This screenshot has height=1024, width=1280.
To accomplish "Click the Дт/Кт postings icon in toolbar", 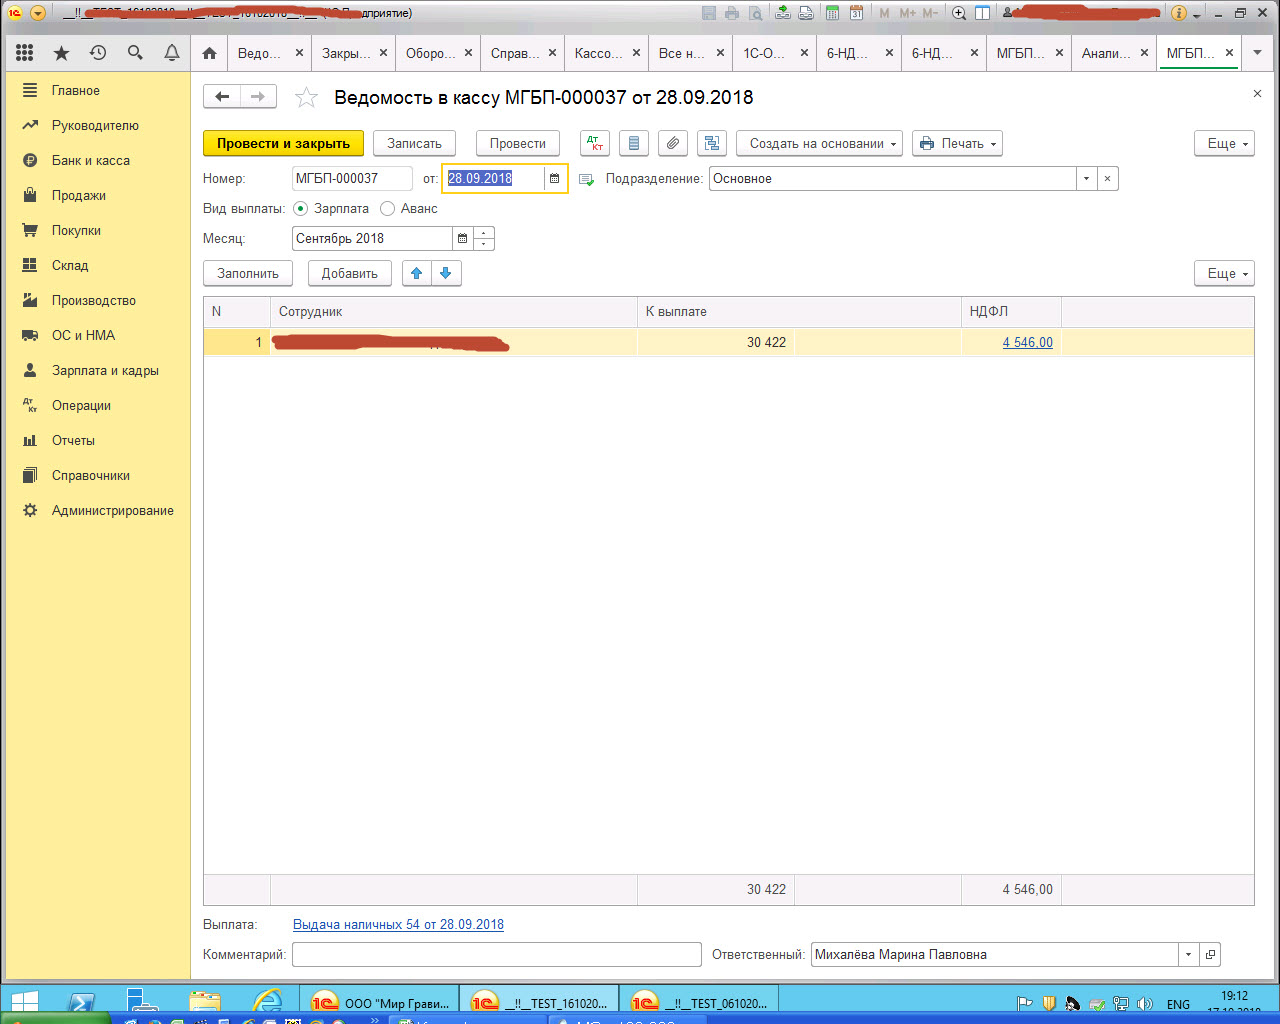I will [595, 143].
